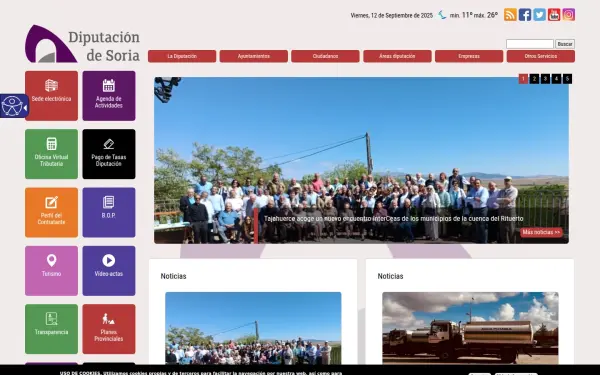
Task: Open the Empresas menu
Action: click(469, 56)
